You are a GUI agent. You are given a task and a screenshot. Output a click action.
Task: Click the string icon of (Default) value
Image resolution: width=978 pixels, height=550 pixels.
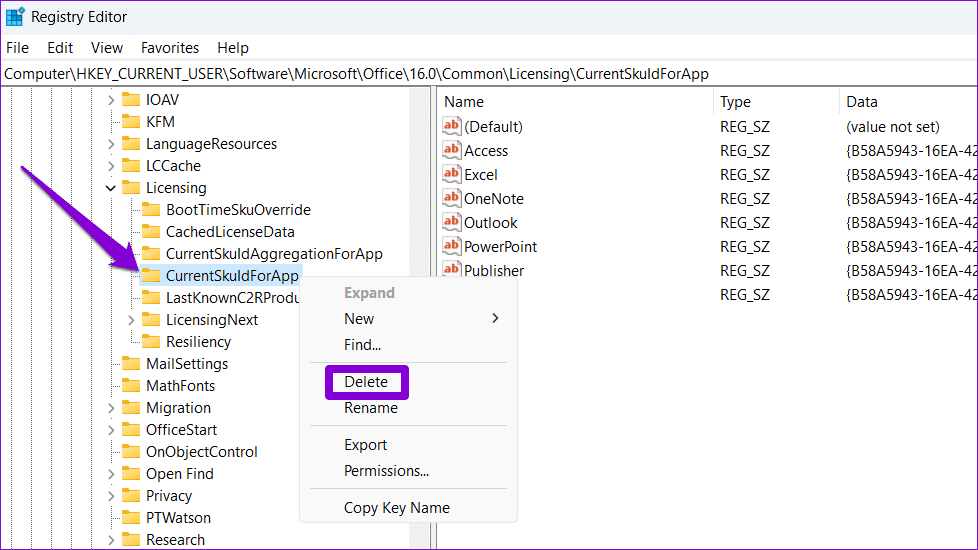click(452, 126)
